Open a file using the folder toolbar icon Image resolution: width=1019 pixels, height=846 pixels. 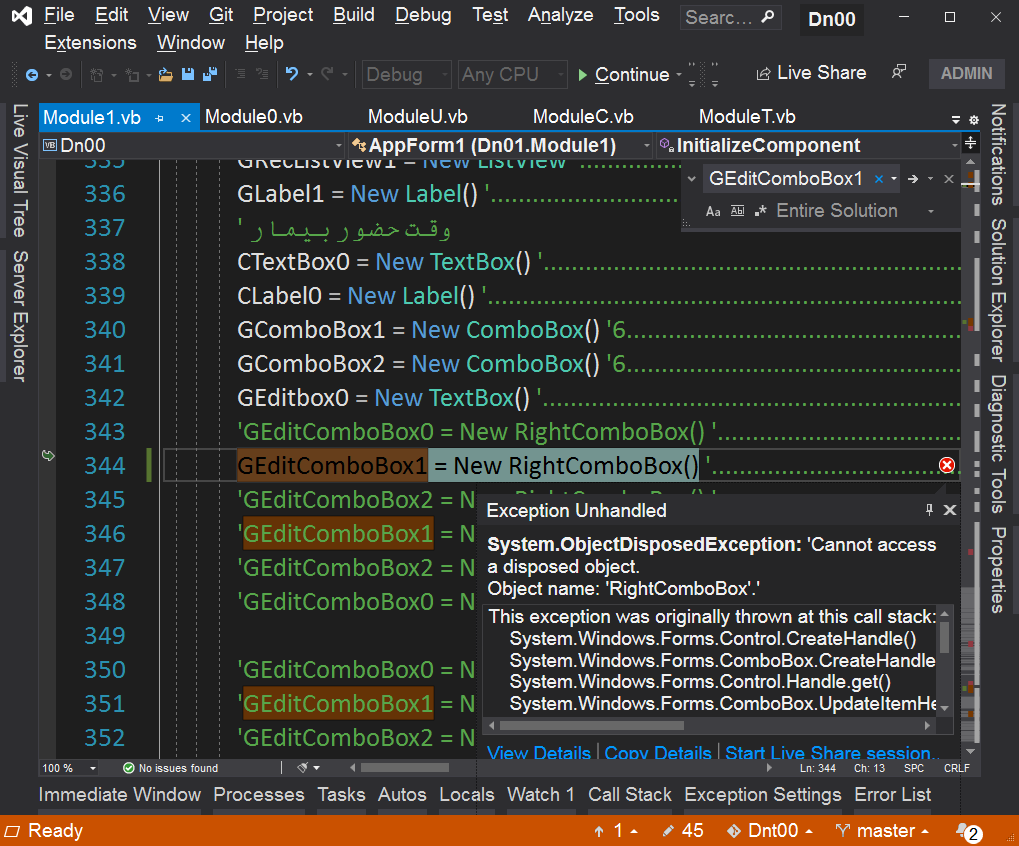165,73
